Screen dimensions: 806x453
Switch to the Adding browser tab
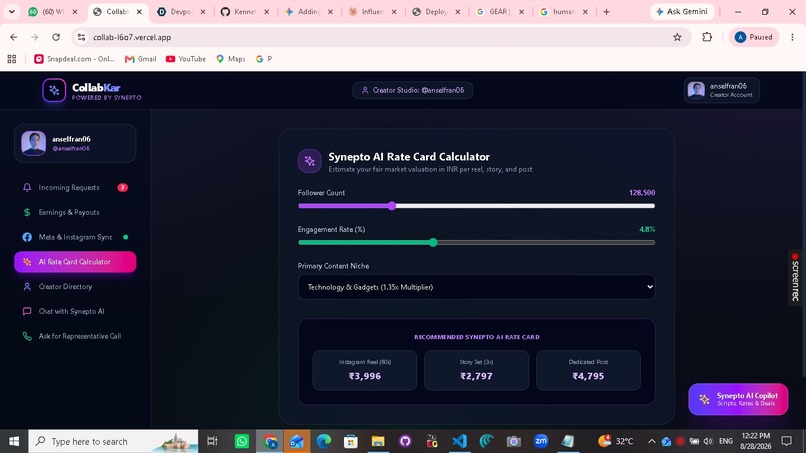(x=309, y=11)
